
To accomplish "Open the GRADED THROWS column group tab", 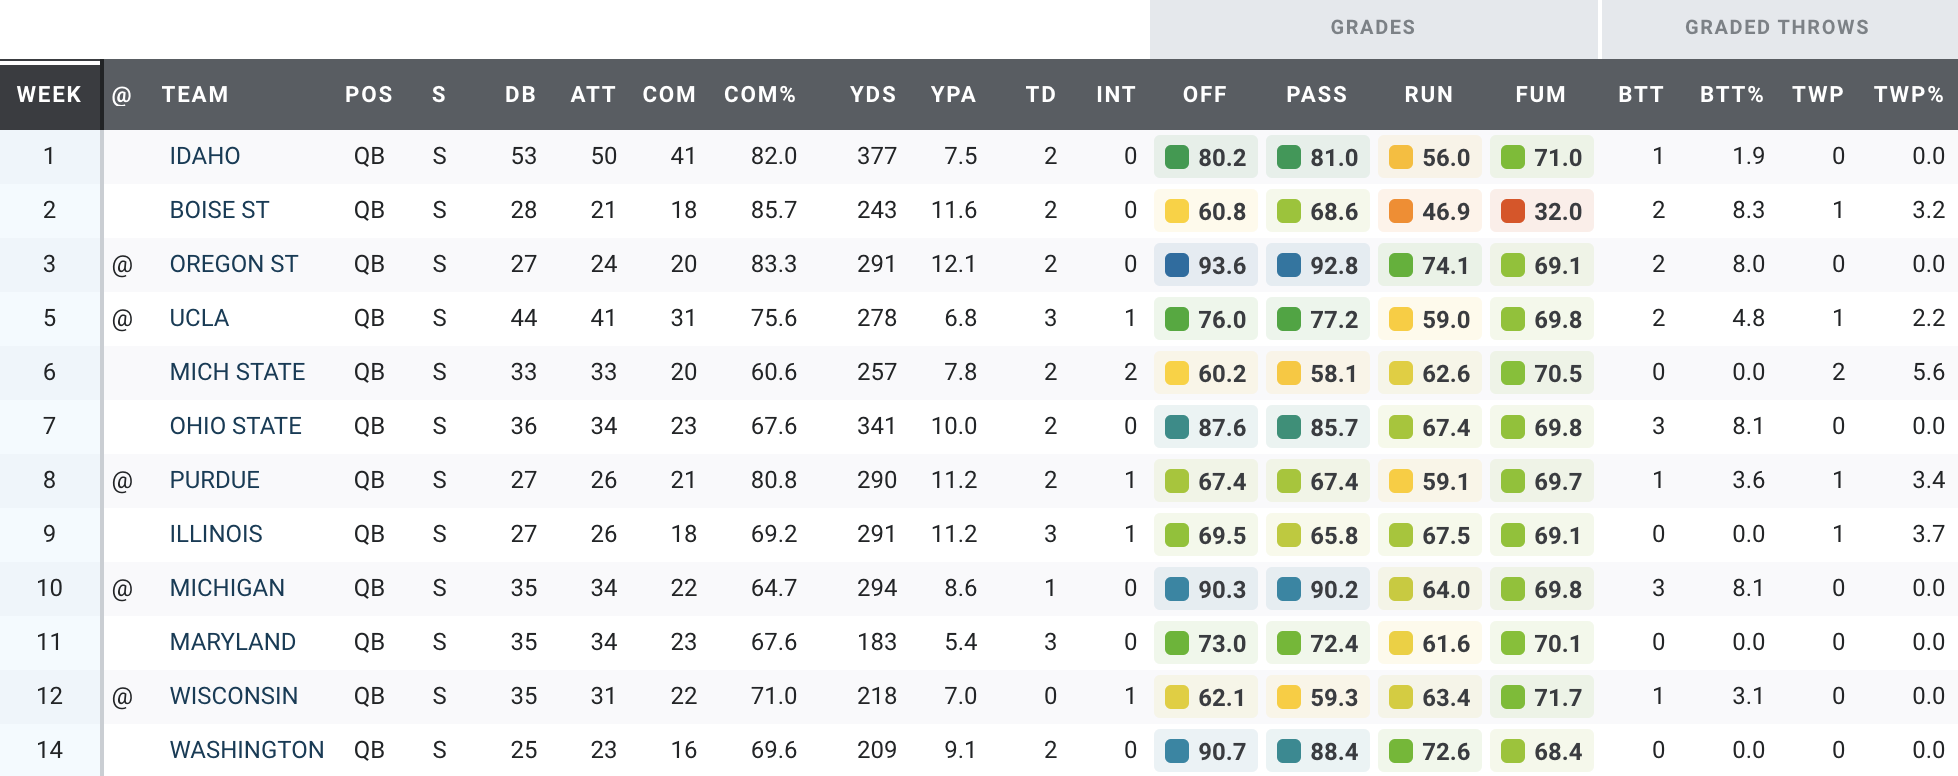I will pos(1776,28).
